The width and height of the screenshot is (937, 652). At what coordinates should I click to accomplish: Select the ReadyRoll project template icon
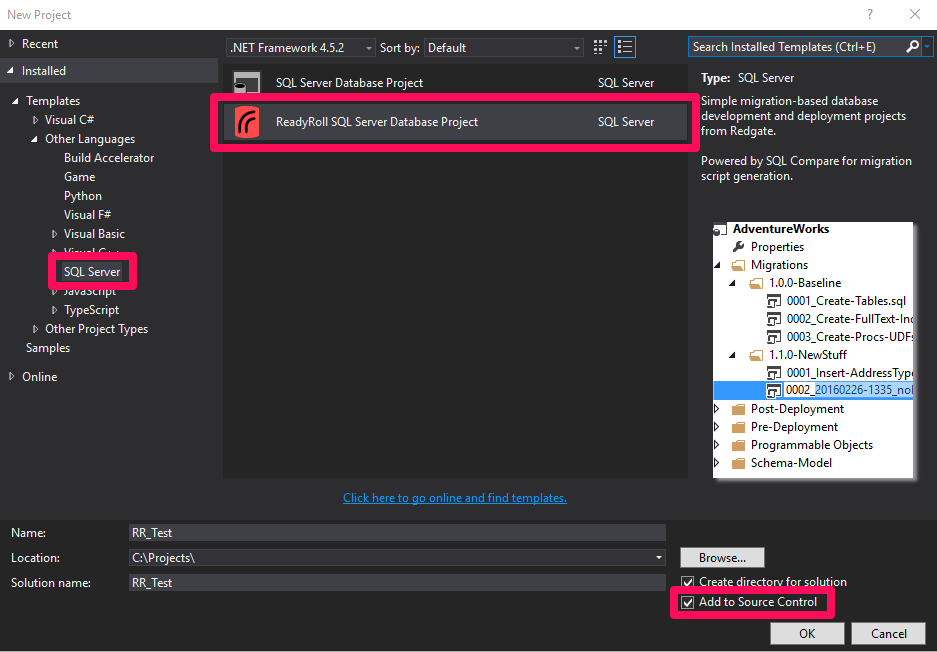[x=247, y=122]
